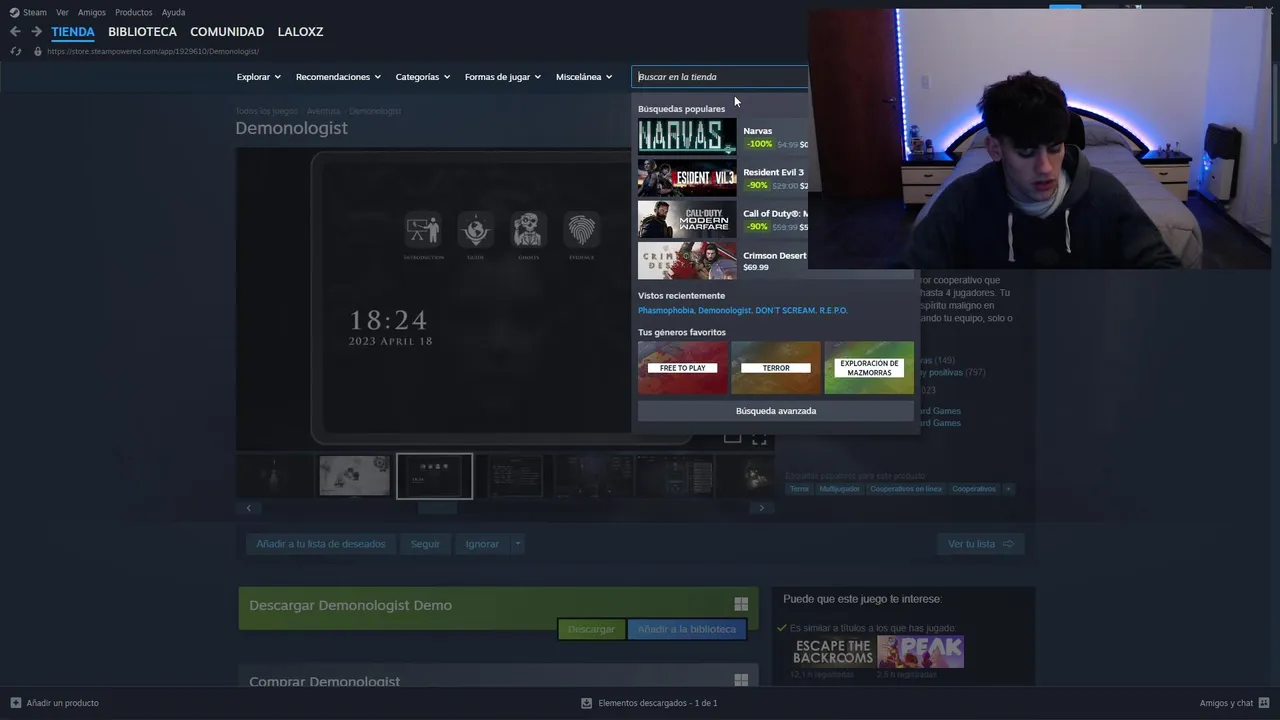
Task: Open the Productos menu
Action: (134, 12)
